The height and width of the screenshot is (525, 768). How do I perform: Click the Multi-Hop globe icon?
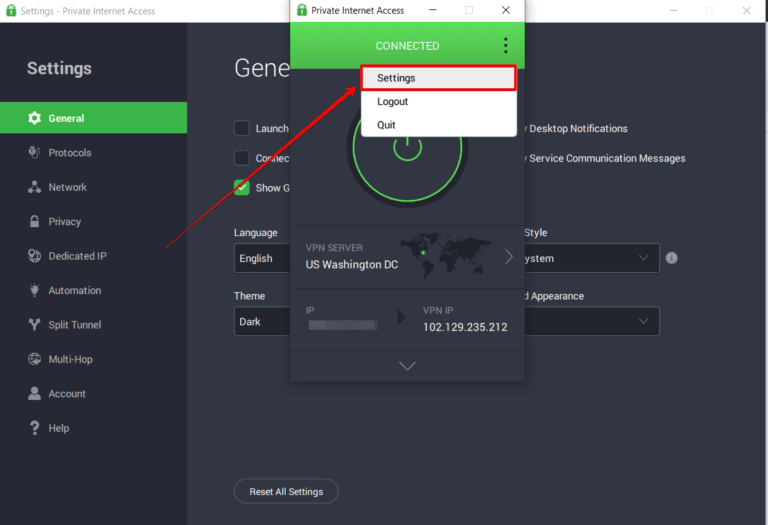(35, 359)
